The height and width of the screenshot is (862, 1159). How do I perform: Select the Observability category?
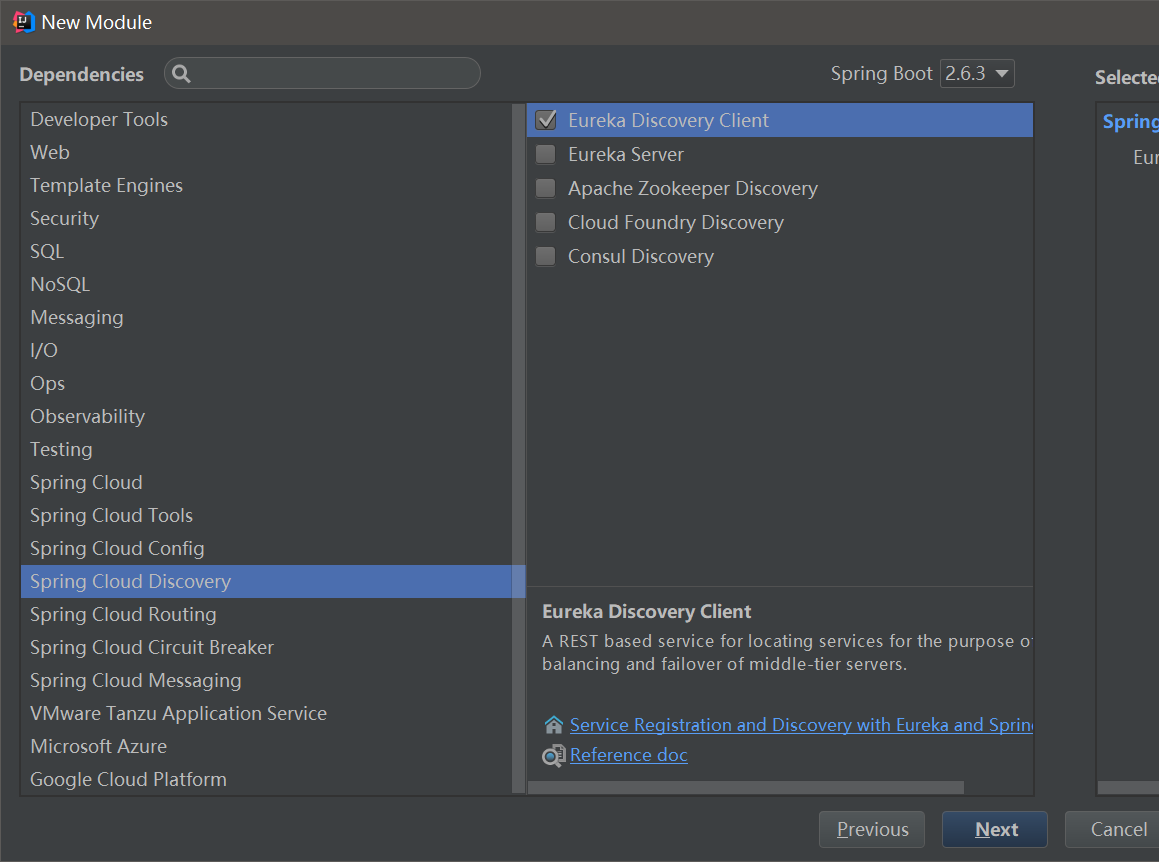[266, 417]
